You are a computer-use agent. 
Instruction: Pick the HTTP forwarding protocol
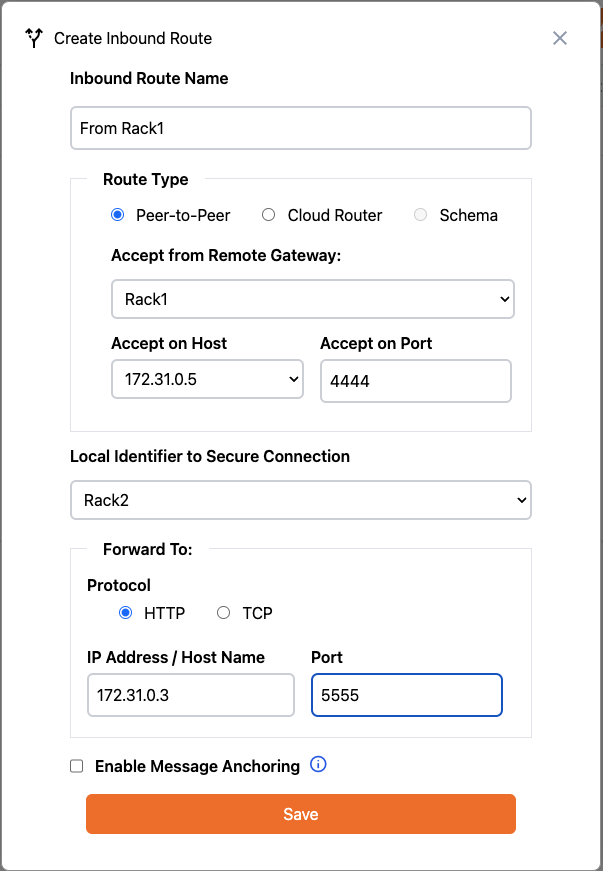tap(124, 612)
